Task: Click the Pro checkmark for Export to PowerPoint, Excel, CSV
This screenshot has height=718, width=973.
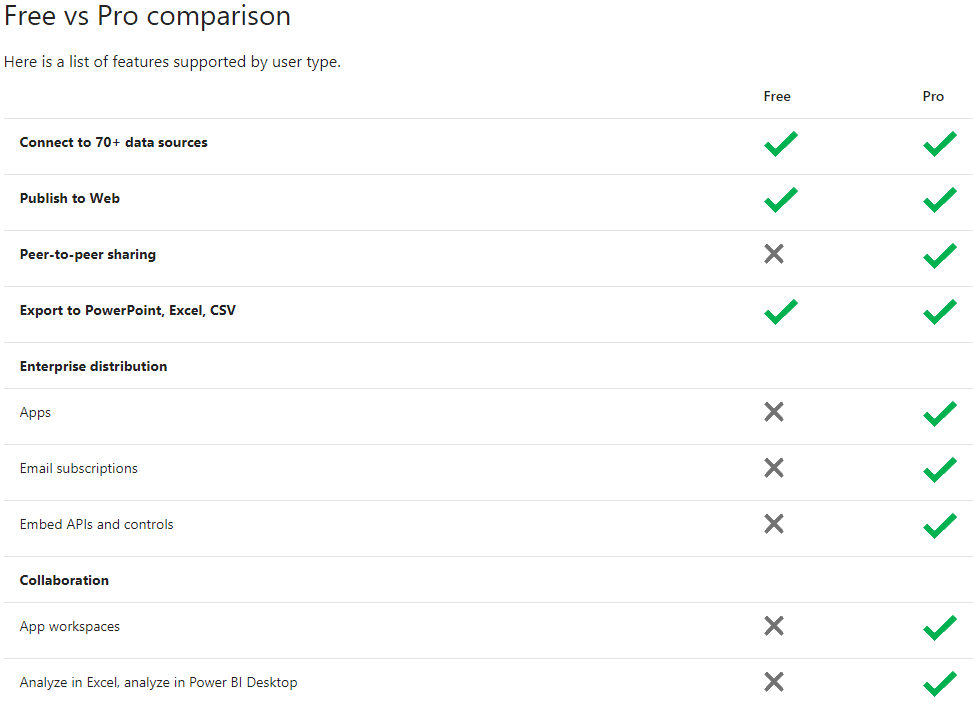Action: click(x=939, y=312)
